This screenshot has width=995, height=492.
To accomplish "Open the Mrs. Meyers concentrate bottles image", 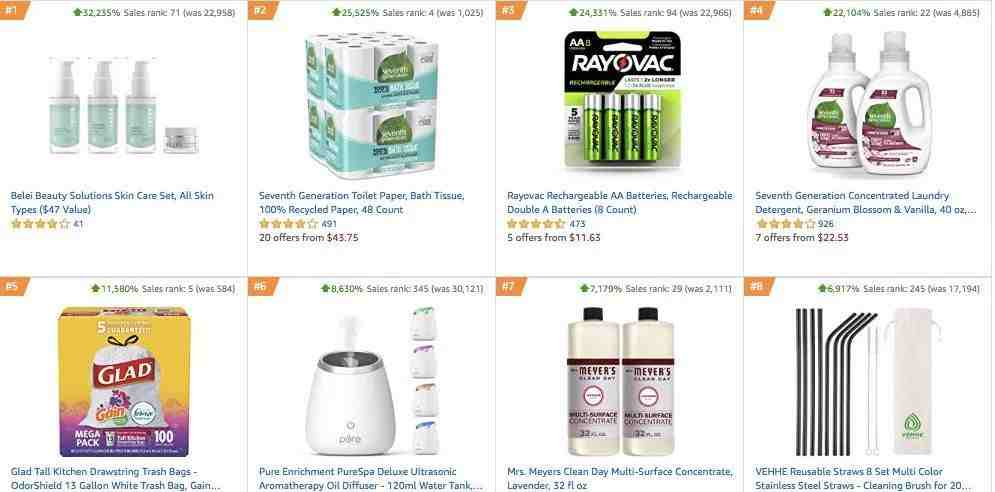I will pos(620,382).
